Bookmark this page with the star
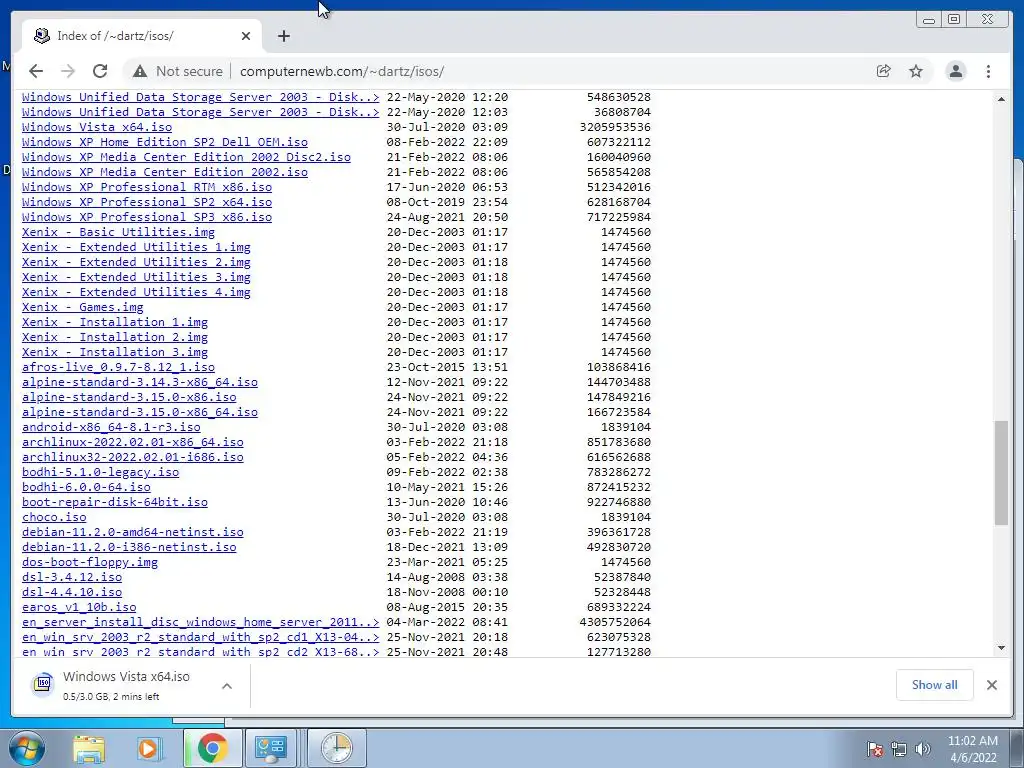This screenshot has height=768, width=1024. [x=916, y=71]
